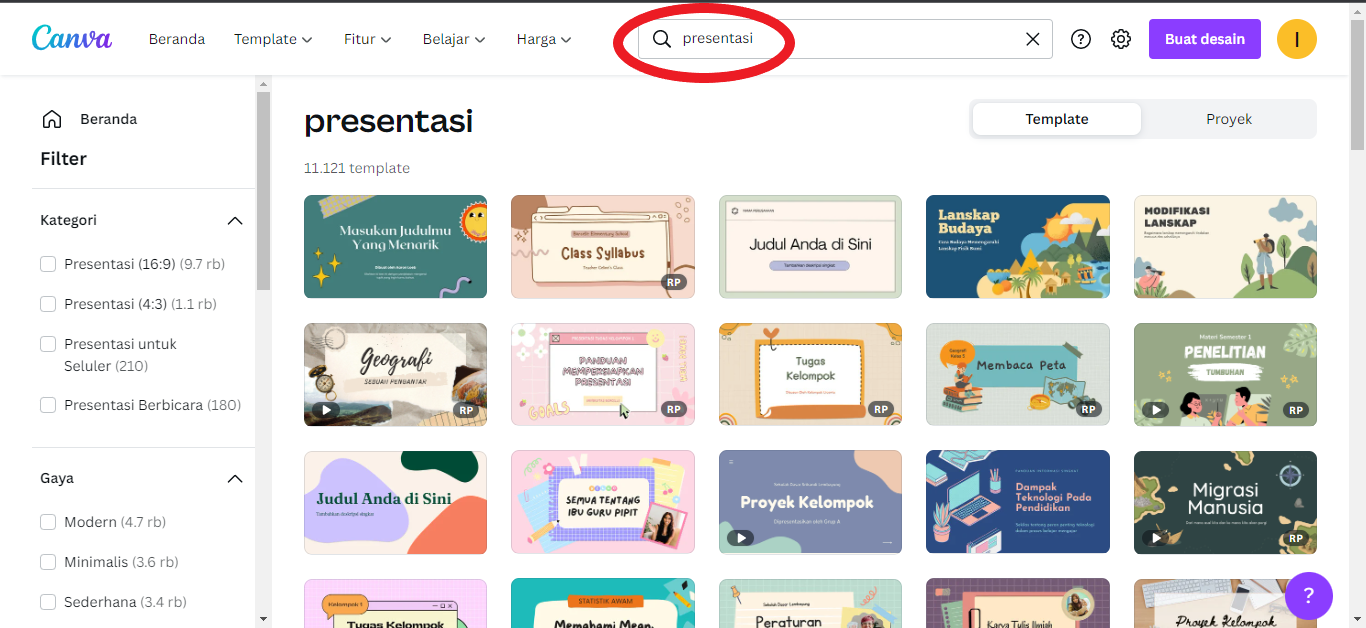Open the help question mark icon
Image resolution: width=1366 pixels, height=628 pixels.
[1081, 39]
